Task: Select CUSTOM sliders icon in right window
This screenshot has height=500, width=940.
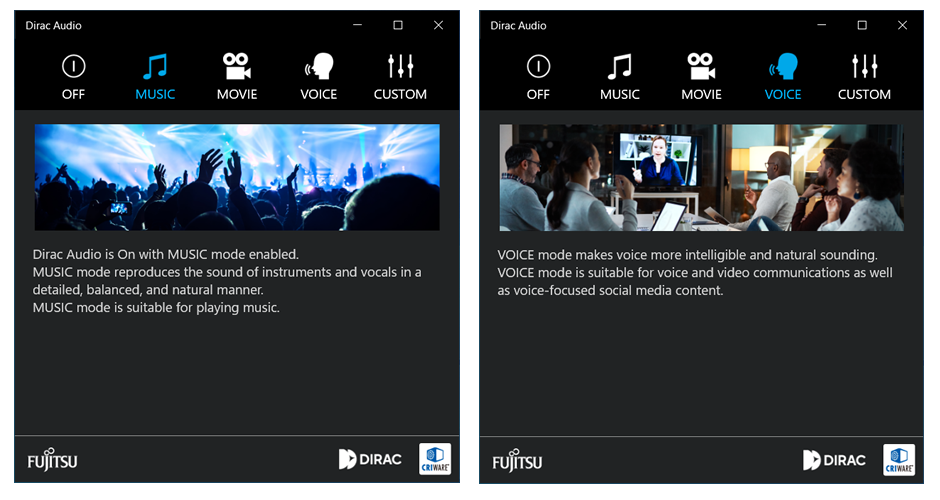Action: click(864, 68)
